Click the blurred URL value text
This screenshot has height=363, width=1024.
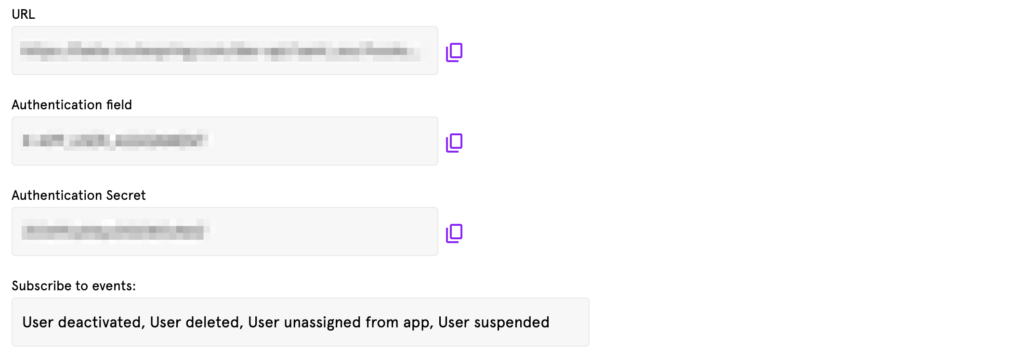point(219,51)
